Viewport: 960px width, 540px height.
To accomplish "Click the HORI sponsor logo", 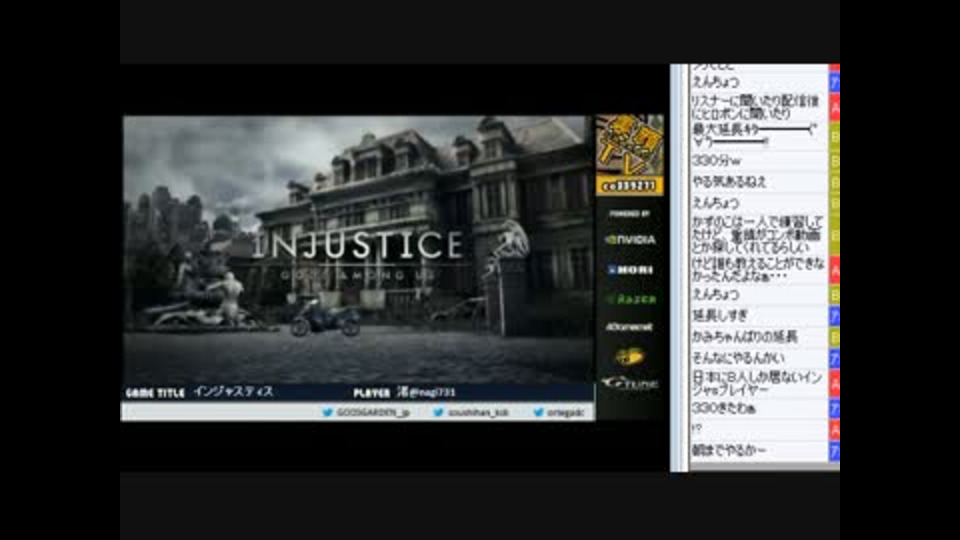I will click(630, 269).
